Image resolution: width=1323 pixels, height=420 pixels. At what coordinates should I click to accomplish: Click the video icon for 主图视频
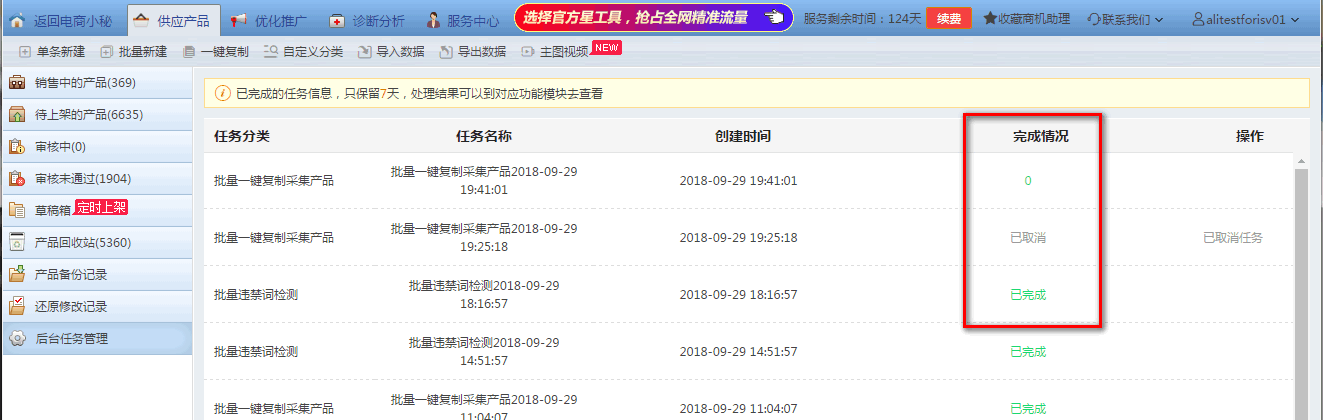point(529,52)
